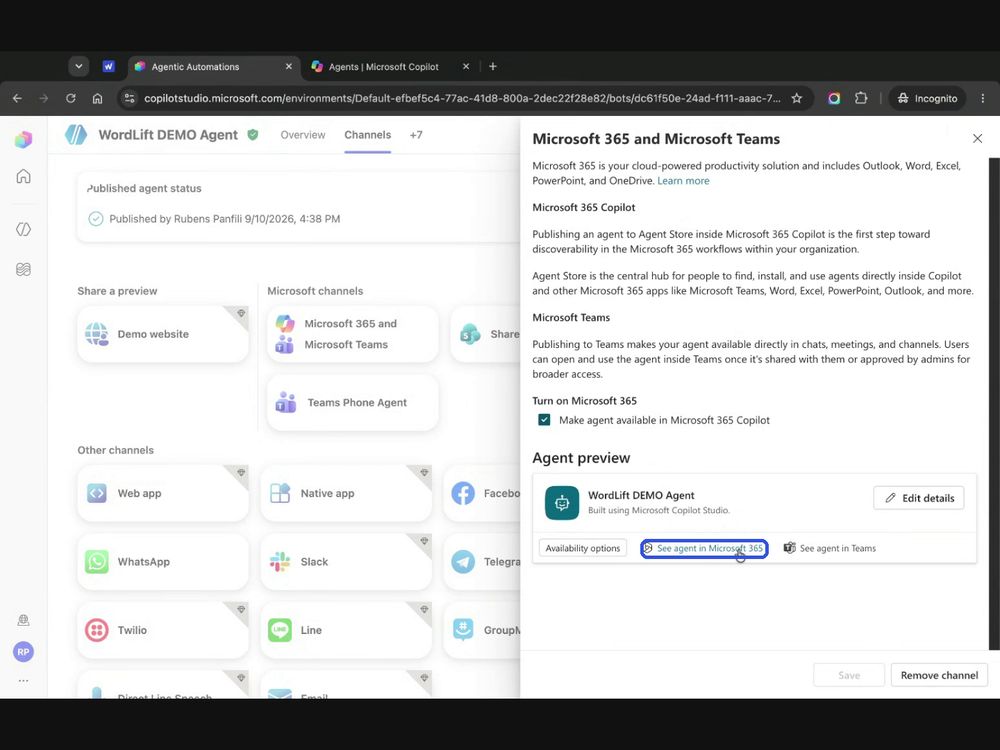Open Microsoft 365 and Microsoft Teams channel
Viewport: 1000px width, 750px height.
(x=353, y=334)
